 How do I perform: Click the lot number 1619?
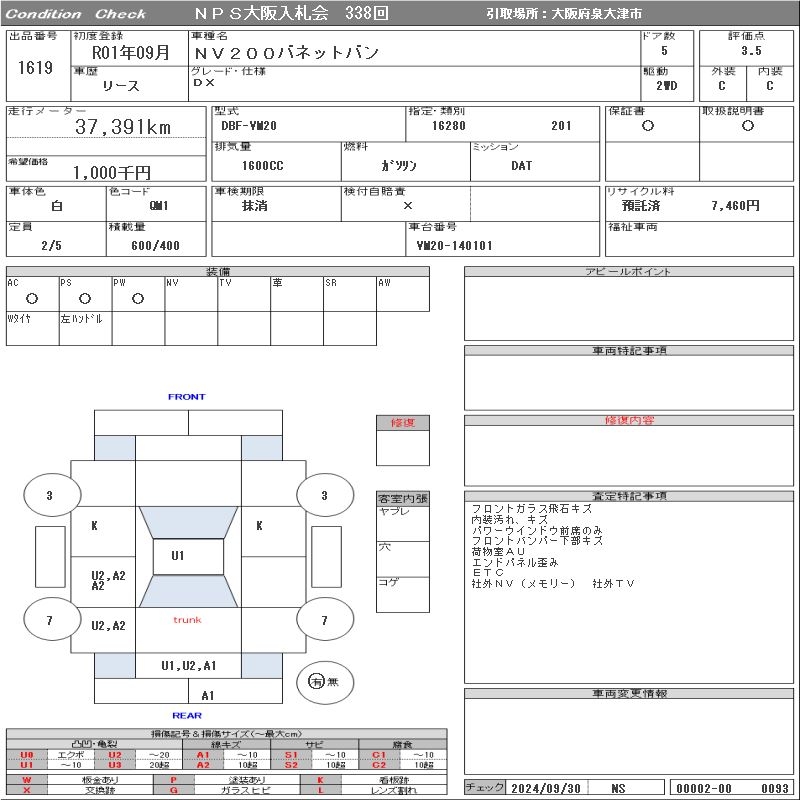[x=35, y=68]
